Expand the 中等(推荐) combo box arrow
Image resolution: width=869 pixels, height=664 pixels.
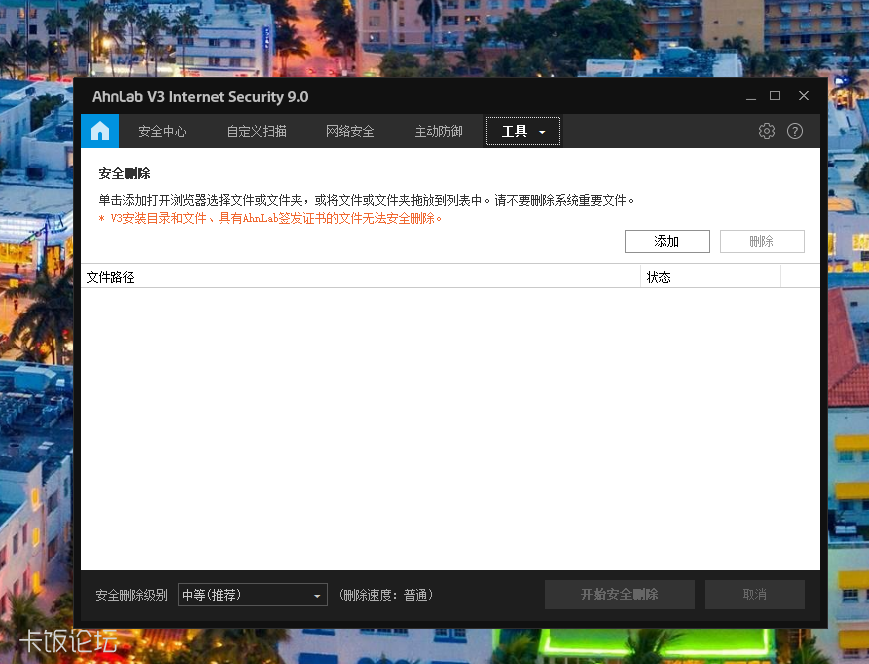point(318,594)
